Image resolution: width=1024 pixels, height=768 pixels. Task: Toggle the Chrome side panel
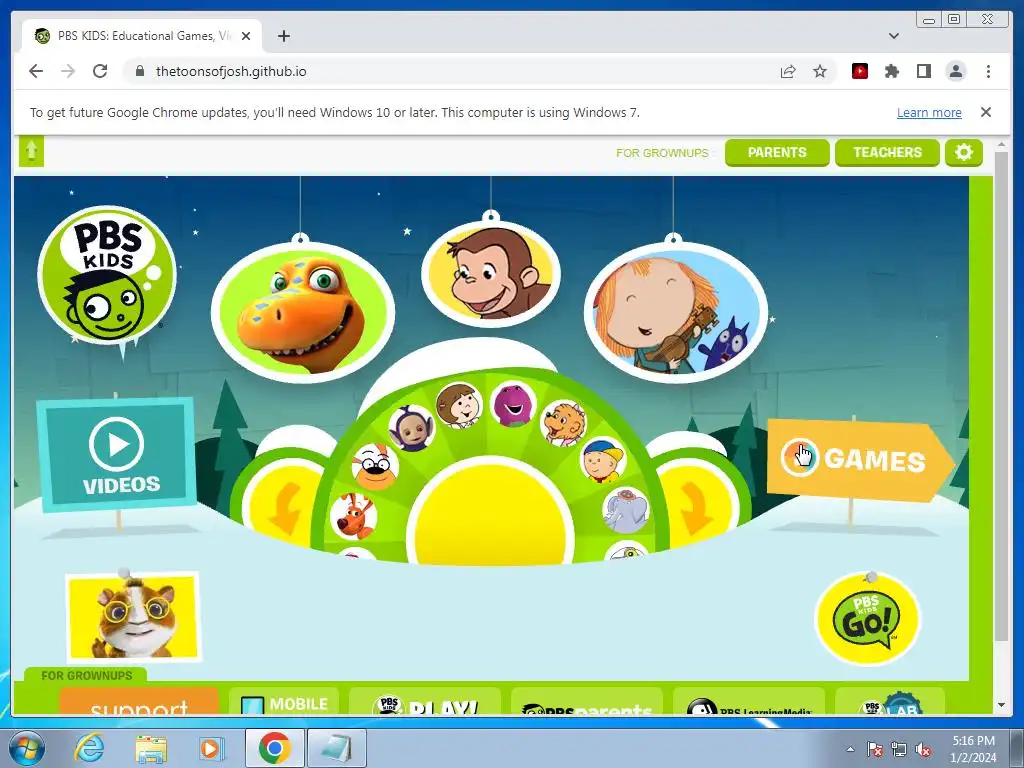coord(923,71)
